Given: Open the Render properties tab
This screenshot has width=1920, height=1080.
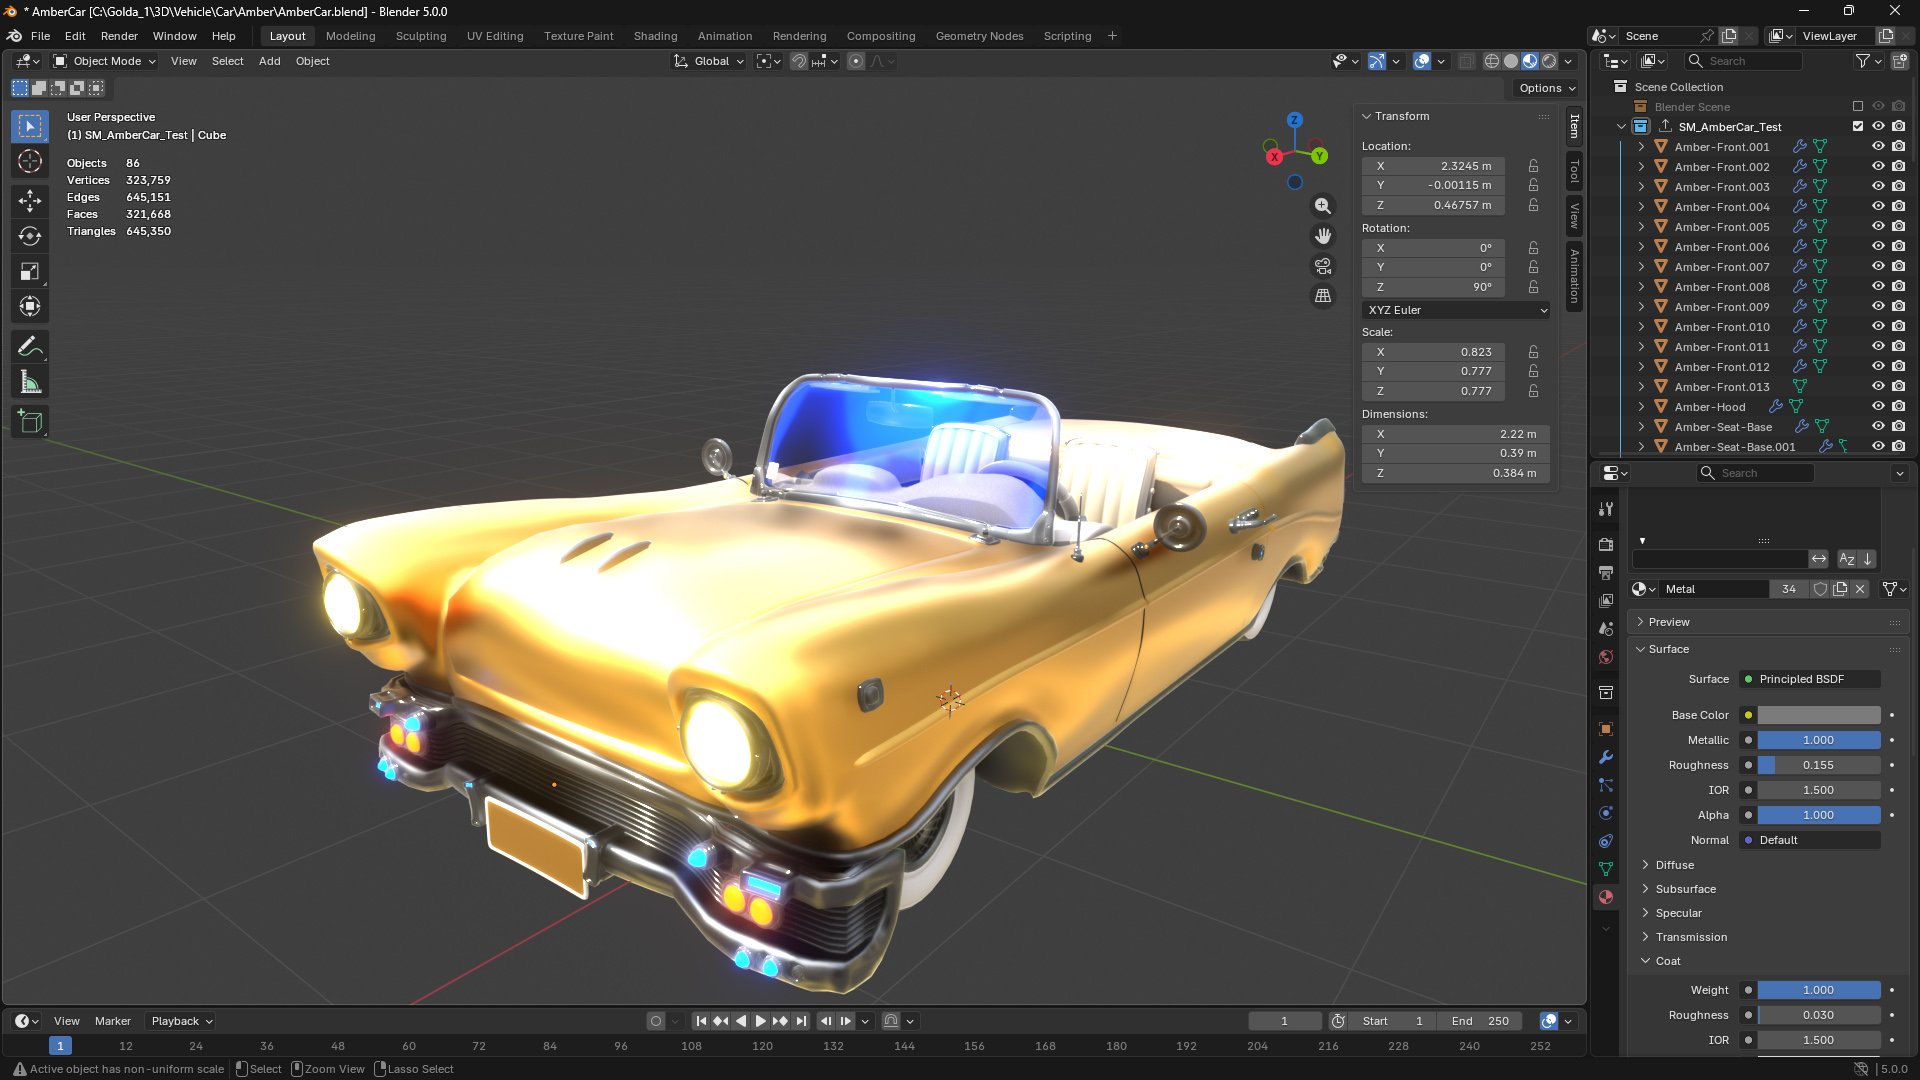Looking at the screenshot, I should click(1606, 545).
